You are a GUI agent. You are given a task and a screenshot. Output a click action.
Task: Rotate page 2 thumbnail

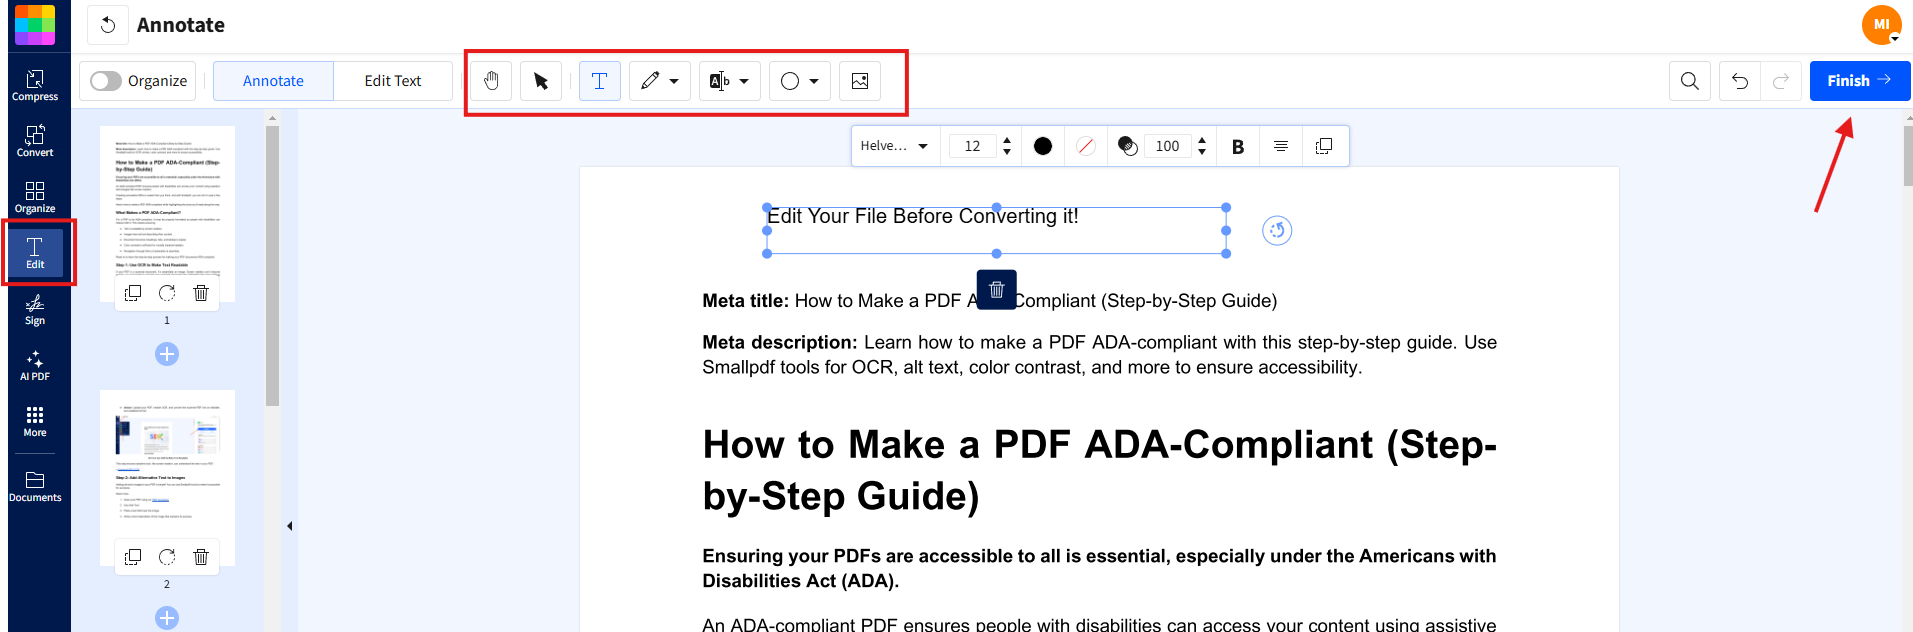(167, 557)
